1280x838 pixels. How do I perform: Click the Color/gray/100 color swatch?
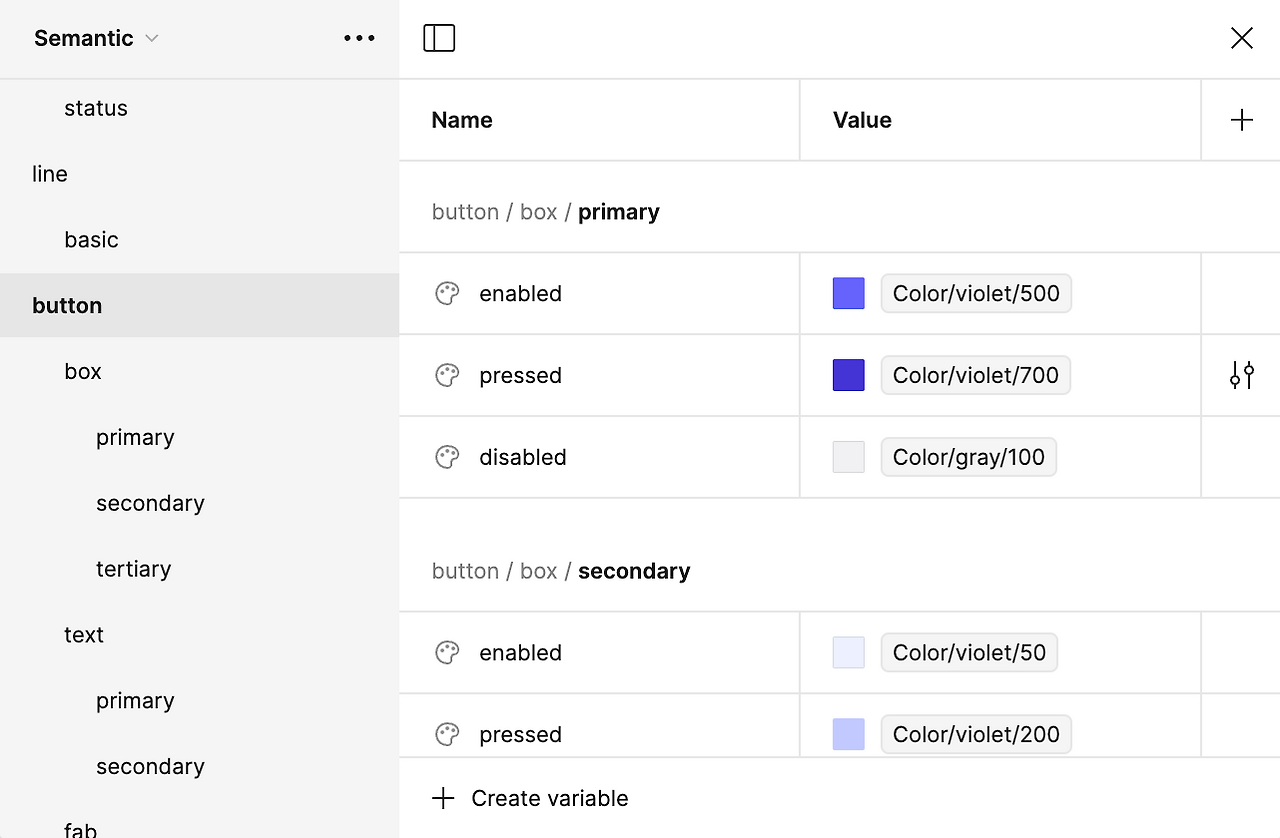tap(848, 457)
